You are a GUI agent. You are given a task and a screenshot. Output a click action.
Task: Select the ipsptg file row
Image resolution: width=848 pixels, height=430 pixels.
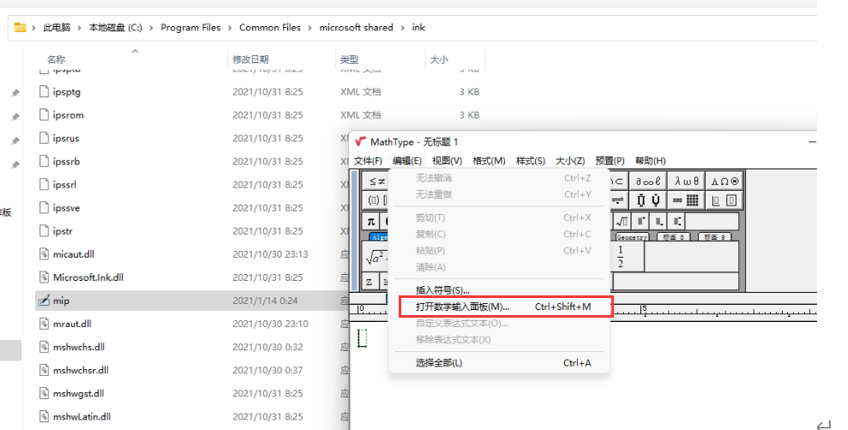[260, 92]
